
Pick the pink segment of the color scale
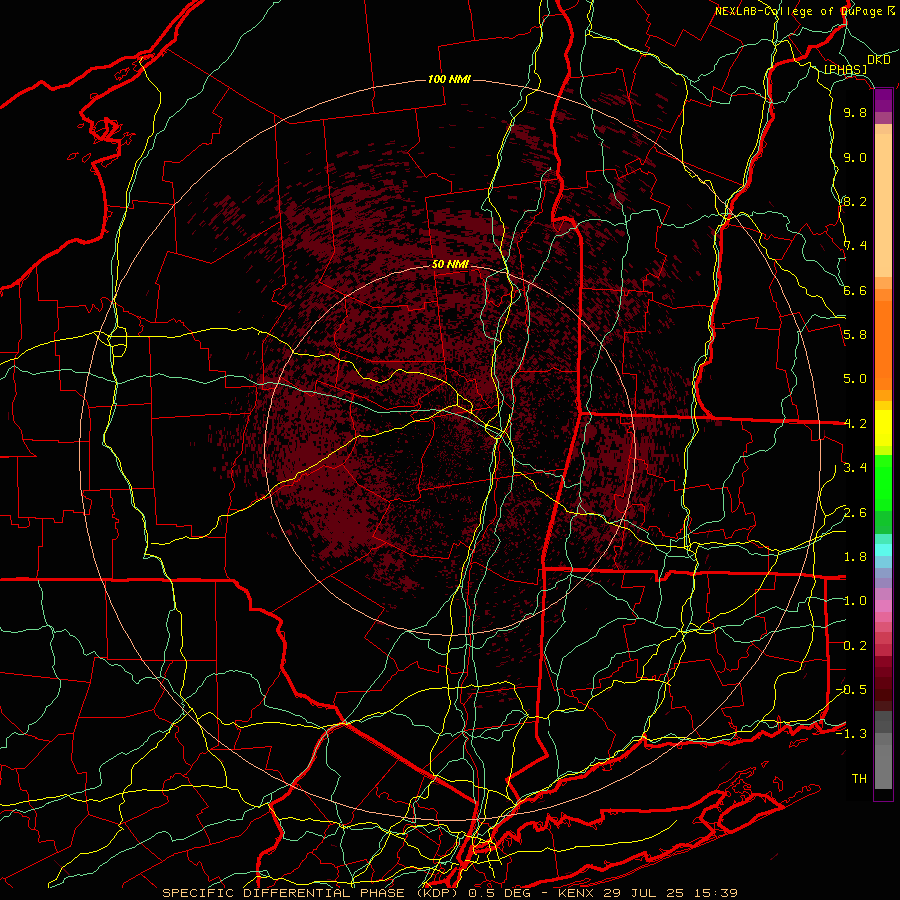[x=883, y=606]
